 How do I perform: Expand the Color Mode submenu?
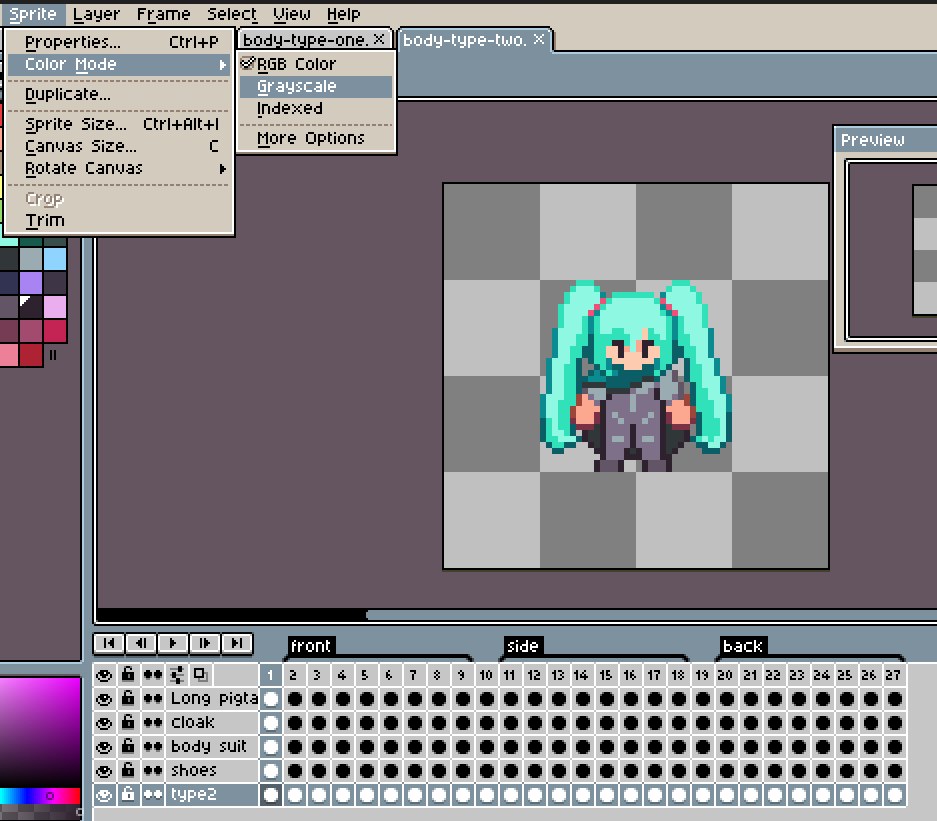119,65
